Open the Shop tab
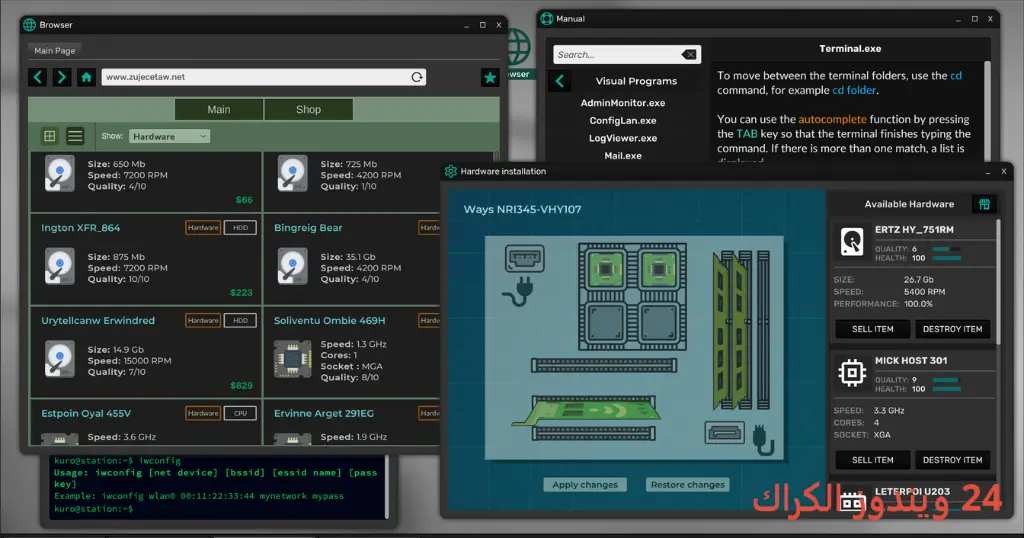This screenshot has width=1024, height=538. click(x=308, y=110)
